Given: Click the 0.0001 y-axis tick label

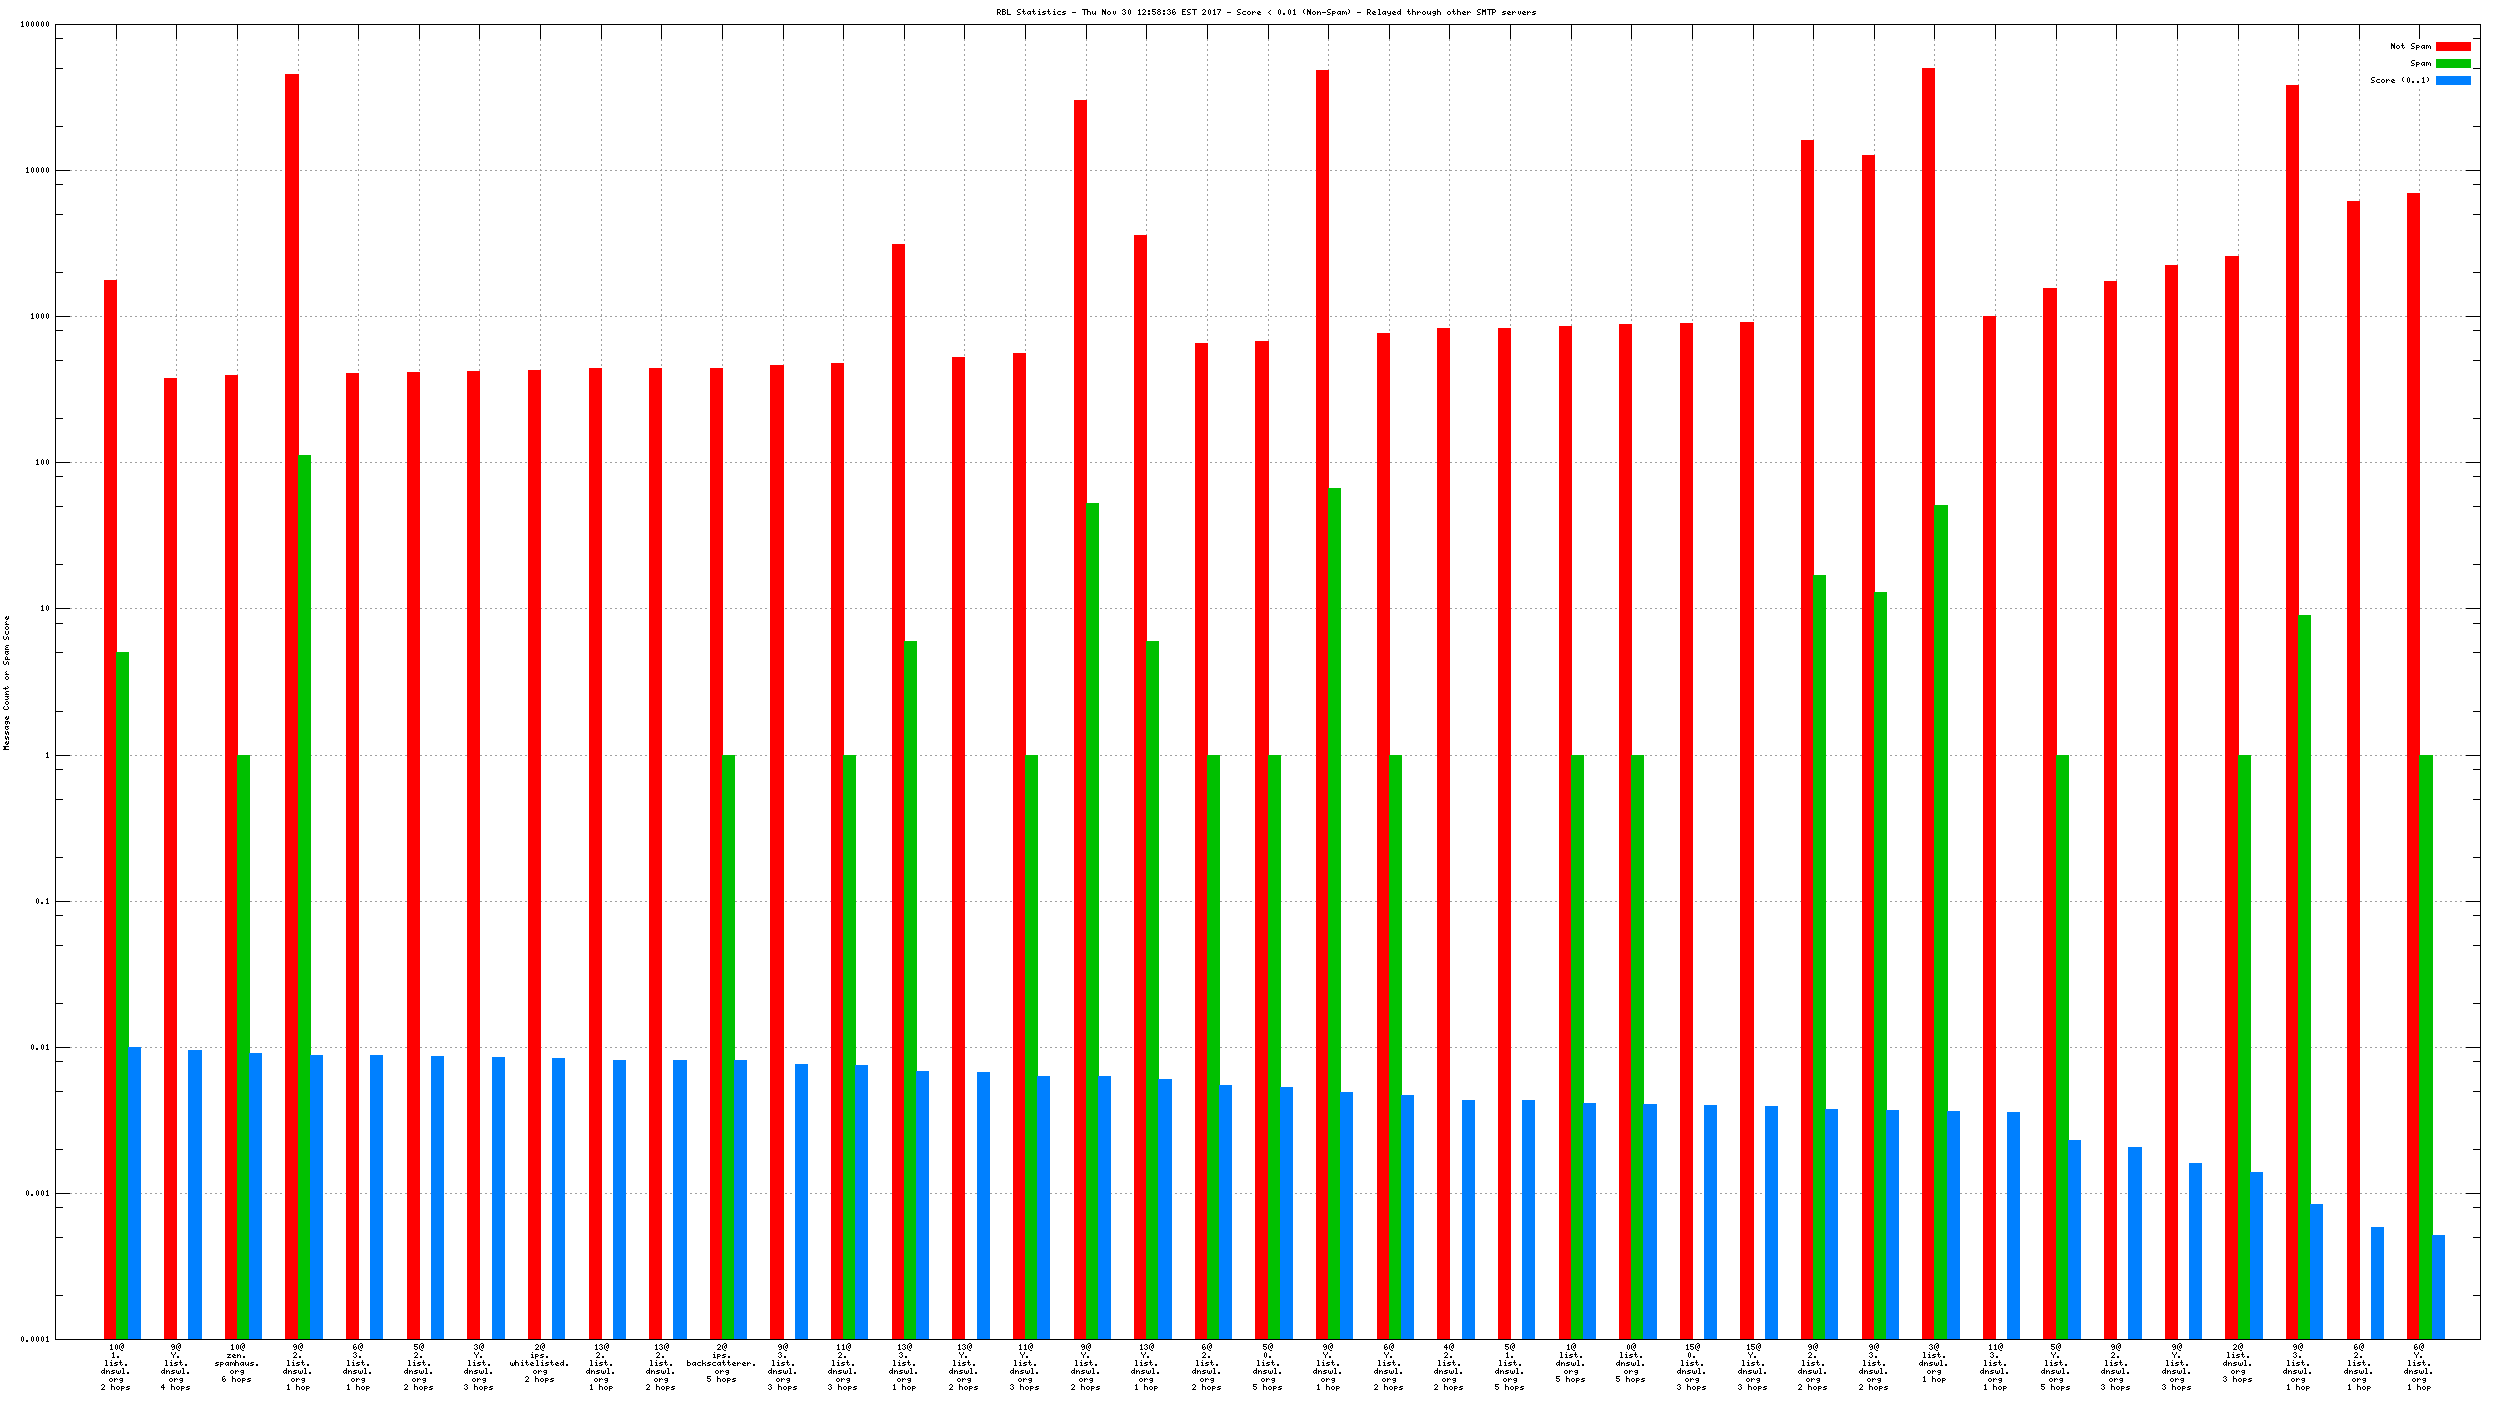Looking at the screenshot, I should coord(35,1339).
